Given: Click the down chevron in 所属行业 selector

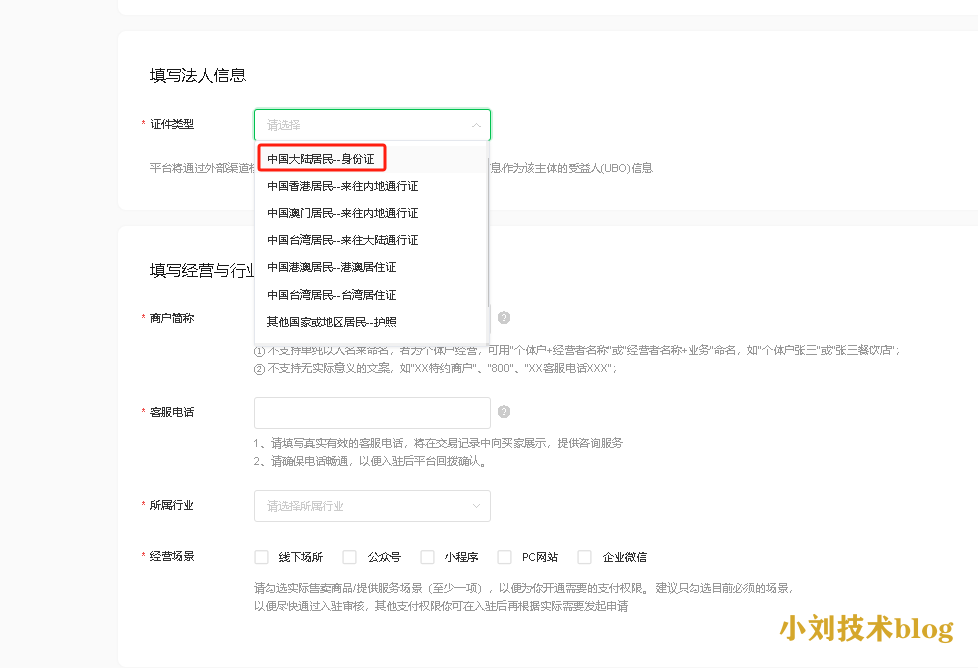Looking at the screenshot, I should point(476,506).
